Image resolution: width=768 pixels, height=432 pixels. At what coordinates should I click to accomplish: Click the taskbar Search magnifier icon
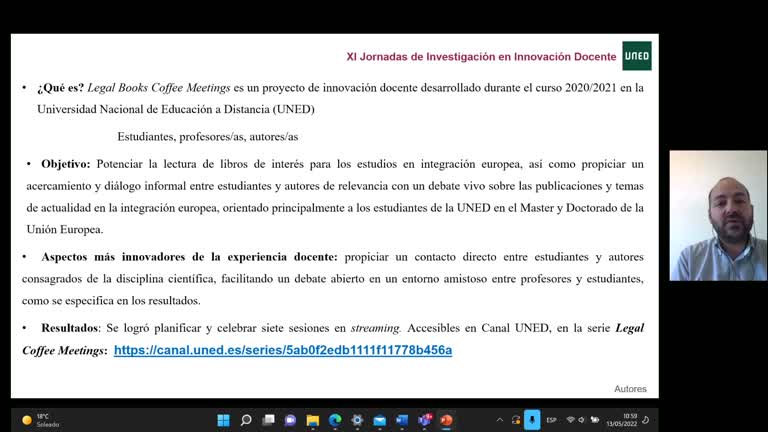[x=246, y=420]
